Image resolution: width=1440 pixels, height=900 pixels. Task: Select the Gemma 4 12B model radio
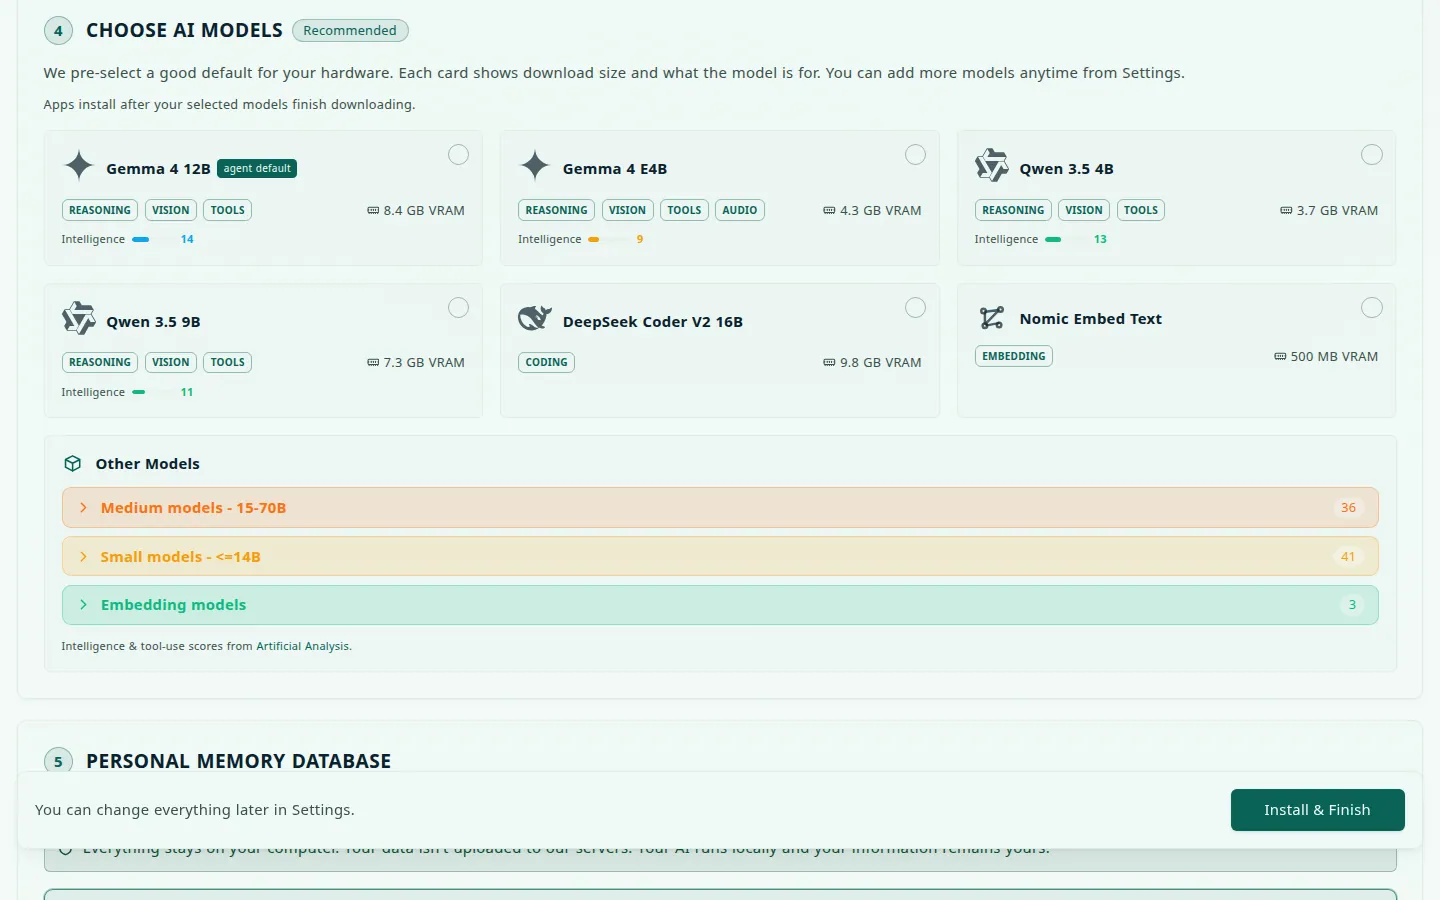[x=458, y=155]
